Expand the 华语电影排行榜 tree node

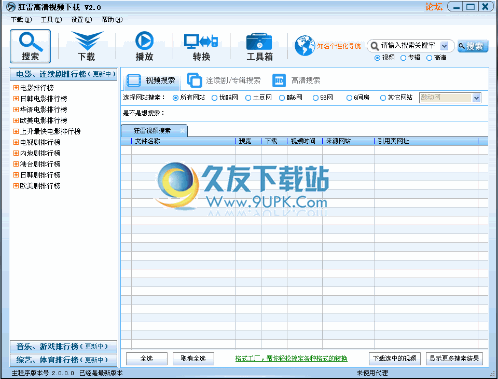[x=16, y=109]
